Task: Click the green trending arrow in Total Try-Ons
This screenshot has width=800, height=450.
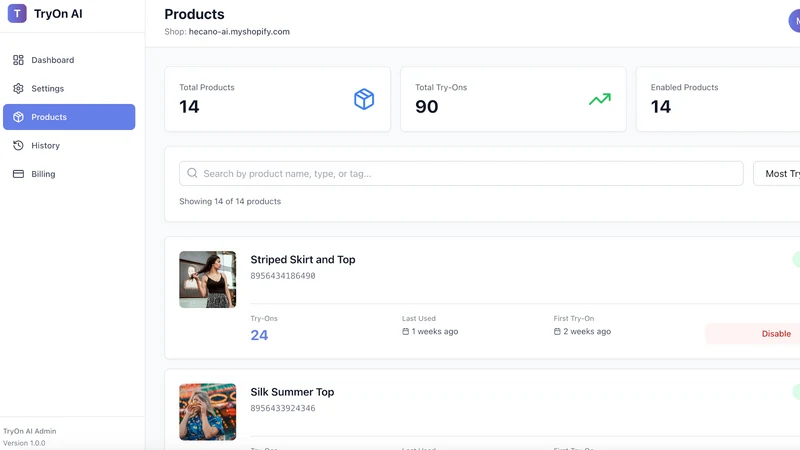Action: tap(599, 99)
